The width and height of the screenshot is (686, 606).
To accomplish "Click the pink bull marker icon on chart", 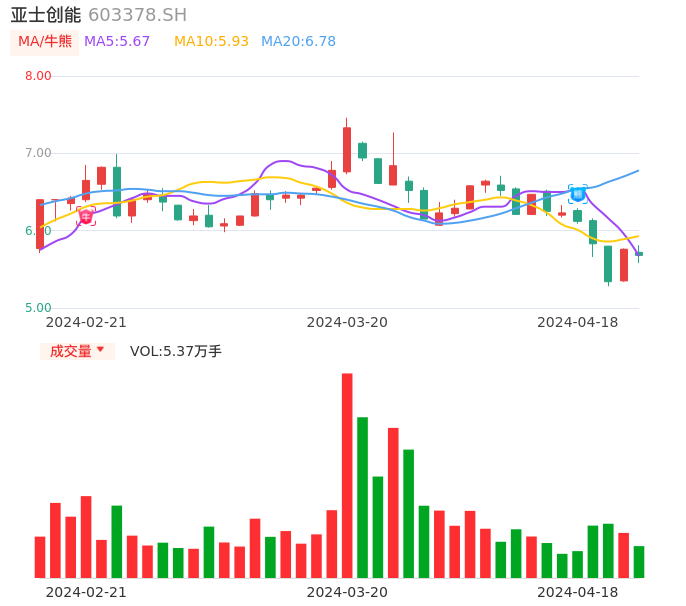I will pyautogui.click(x=86, y=216).
